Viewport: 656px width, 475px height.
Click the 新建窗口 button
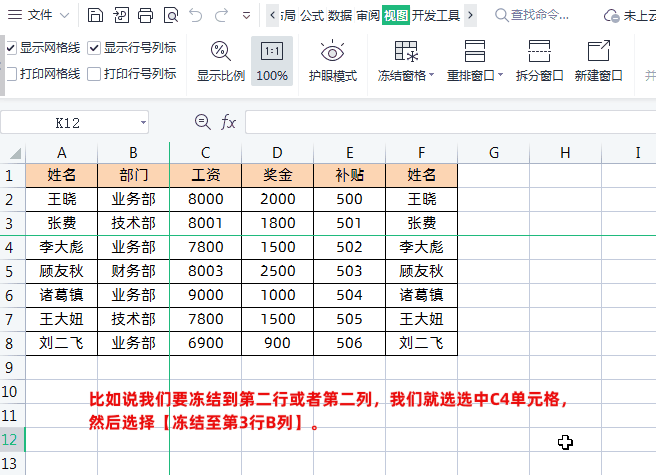[598, 61]
